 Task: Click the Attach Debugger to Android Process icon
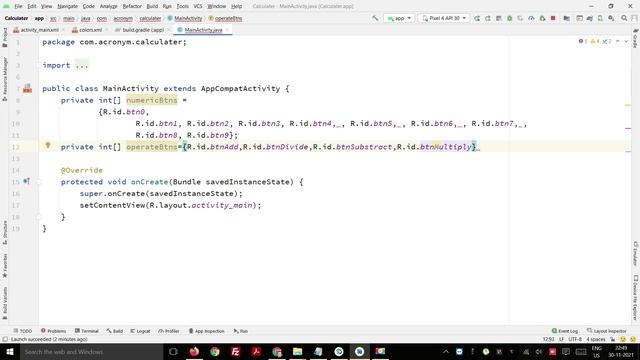click(542, 18)
